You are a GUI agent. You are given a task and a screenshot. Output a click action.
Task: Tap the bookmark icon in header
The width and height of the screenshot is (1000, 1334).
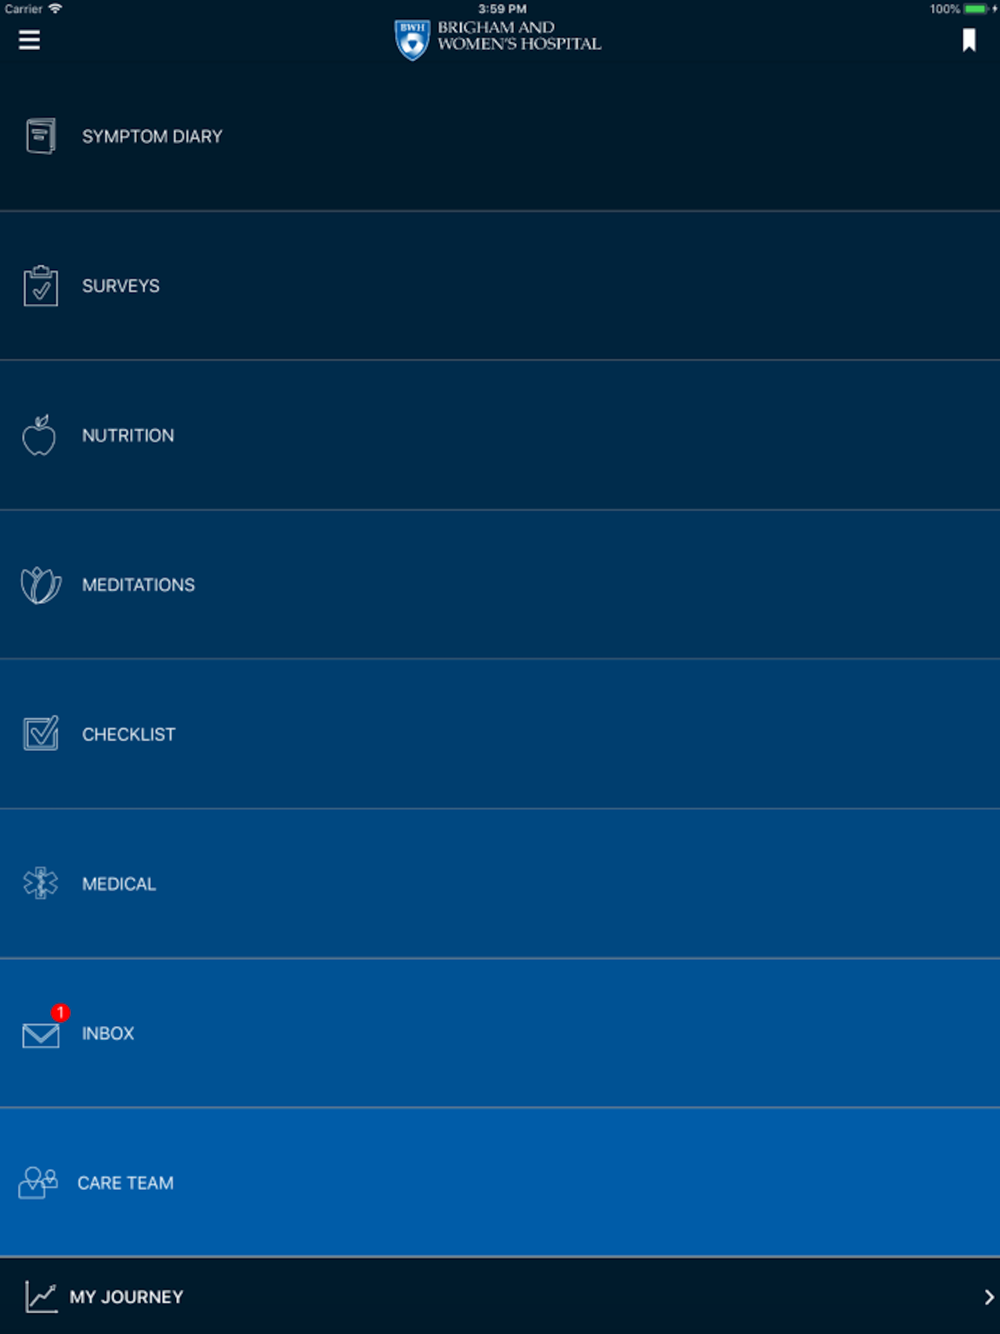click(968, 40)
